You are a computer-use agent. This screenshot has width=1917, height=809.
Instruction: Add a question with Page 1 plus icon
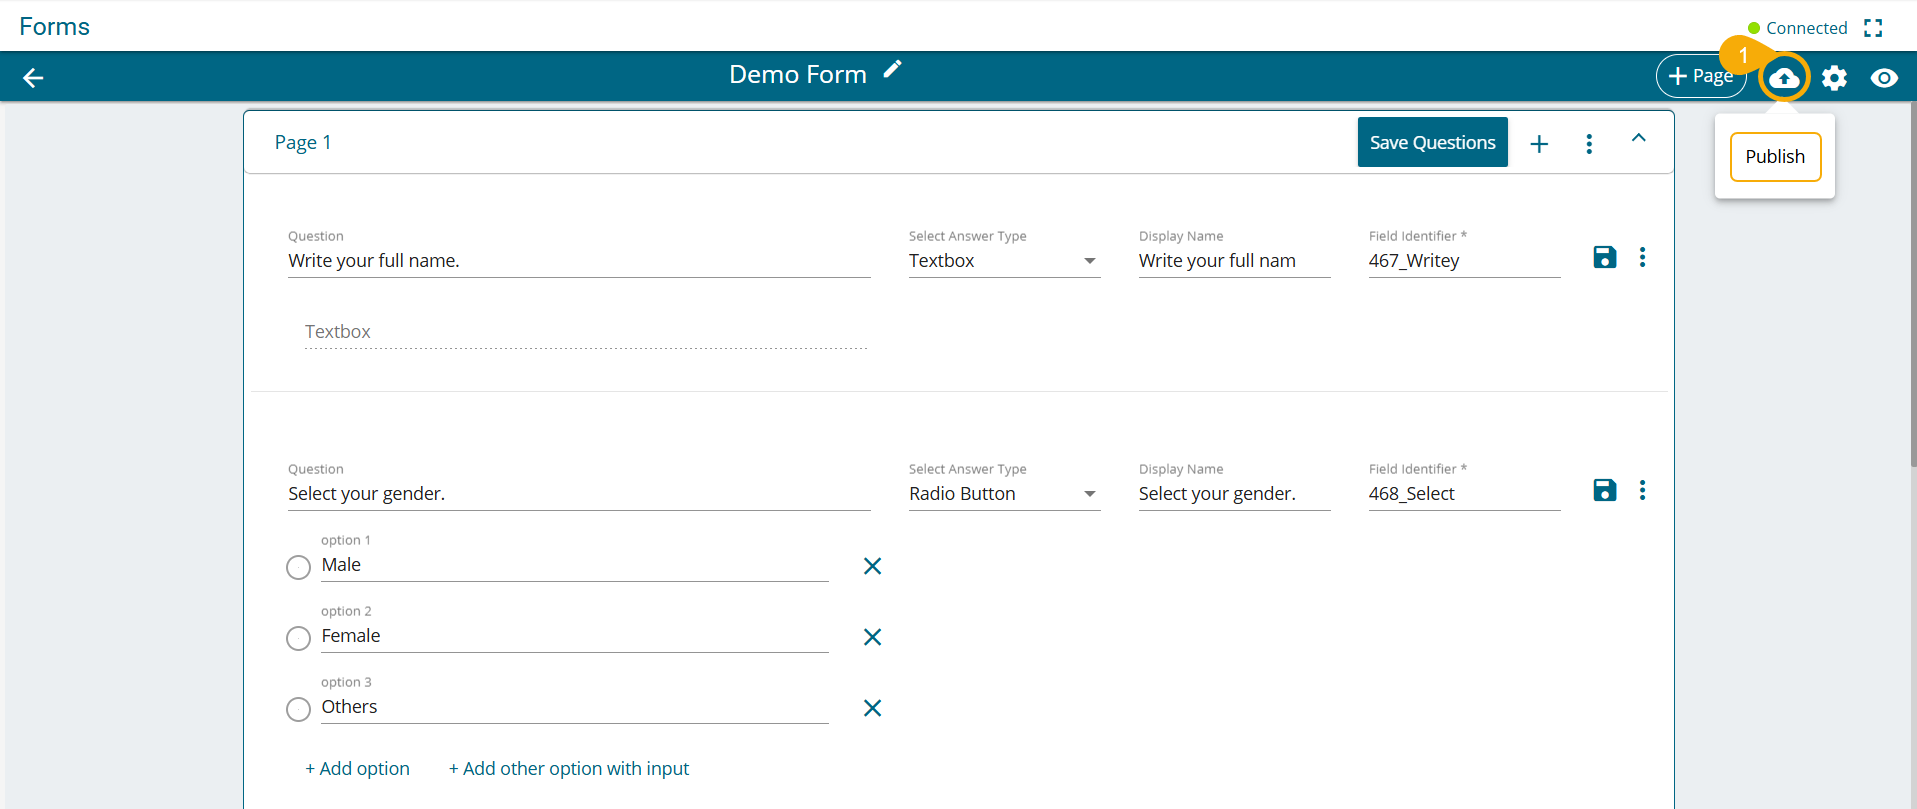tap(1539, 144)
